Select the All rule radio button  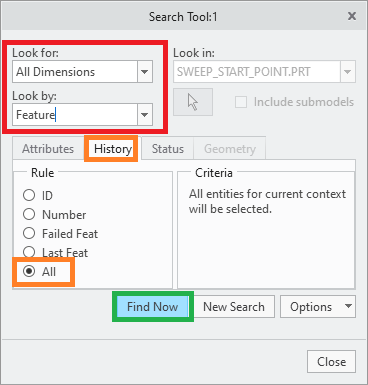(x=29, y=271)
